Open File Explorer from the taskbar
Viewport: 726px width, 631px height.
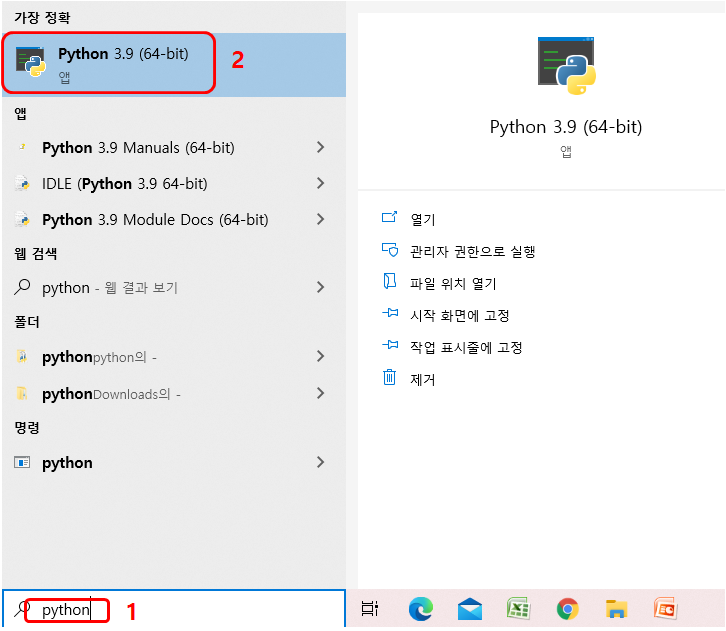click(616, 609)
